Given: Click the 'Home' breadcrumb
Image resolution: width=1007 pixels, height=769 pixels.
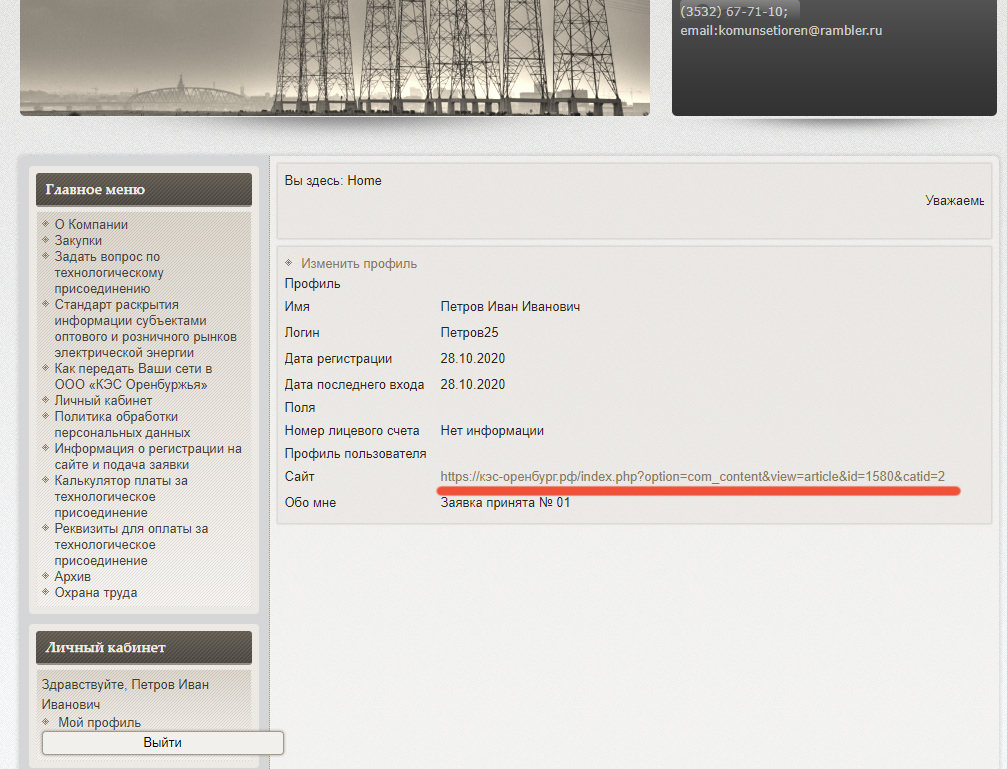Looking at the screenshot, I should pos(364,181).
